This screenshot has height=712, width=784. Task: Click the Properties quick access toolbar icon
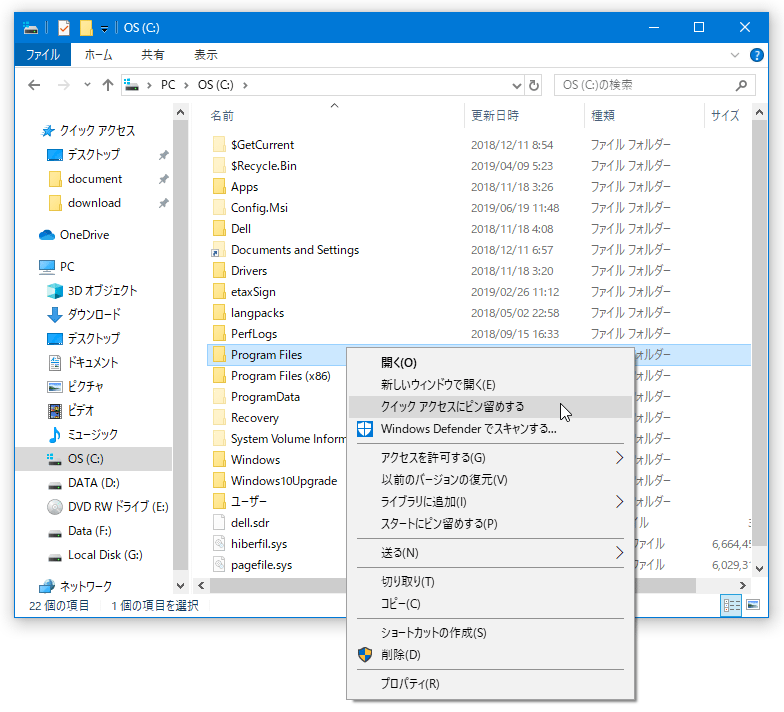pos(64,28)
